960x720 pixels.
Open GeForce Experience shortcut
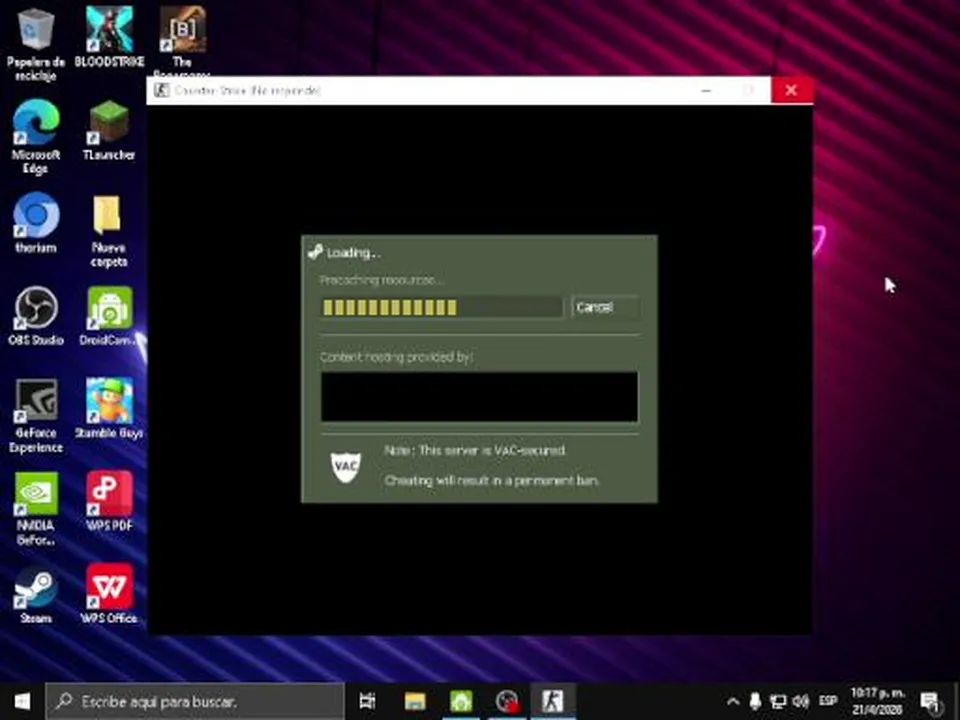click(x=36, y=415)
